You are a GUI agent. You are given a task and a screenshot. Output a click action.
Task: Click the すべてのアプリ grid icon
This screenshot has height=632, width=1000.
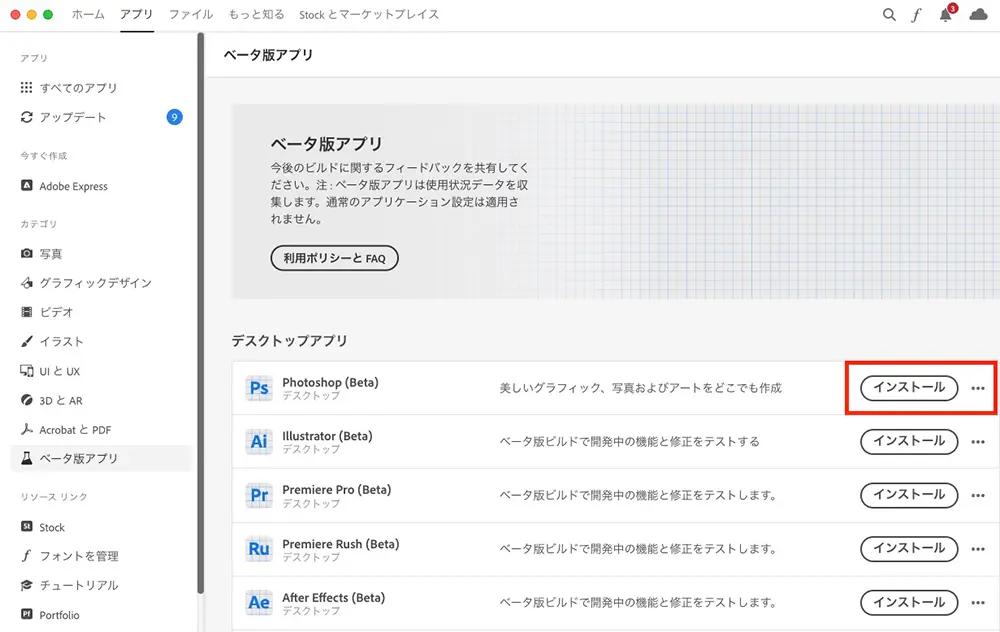pos(26,87)
